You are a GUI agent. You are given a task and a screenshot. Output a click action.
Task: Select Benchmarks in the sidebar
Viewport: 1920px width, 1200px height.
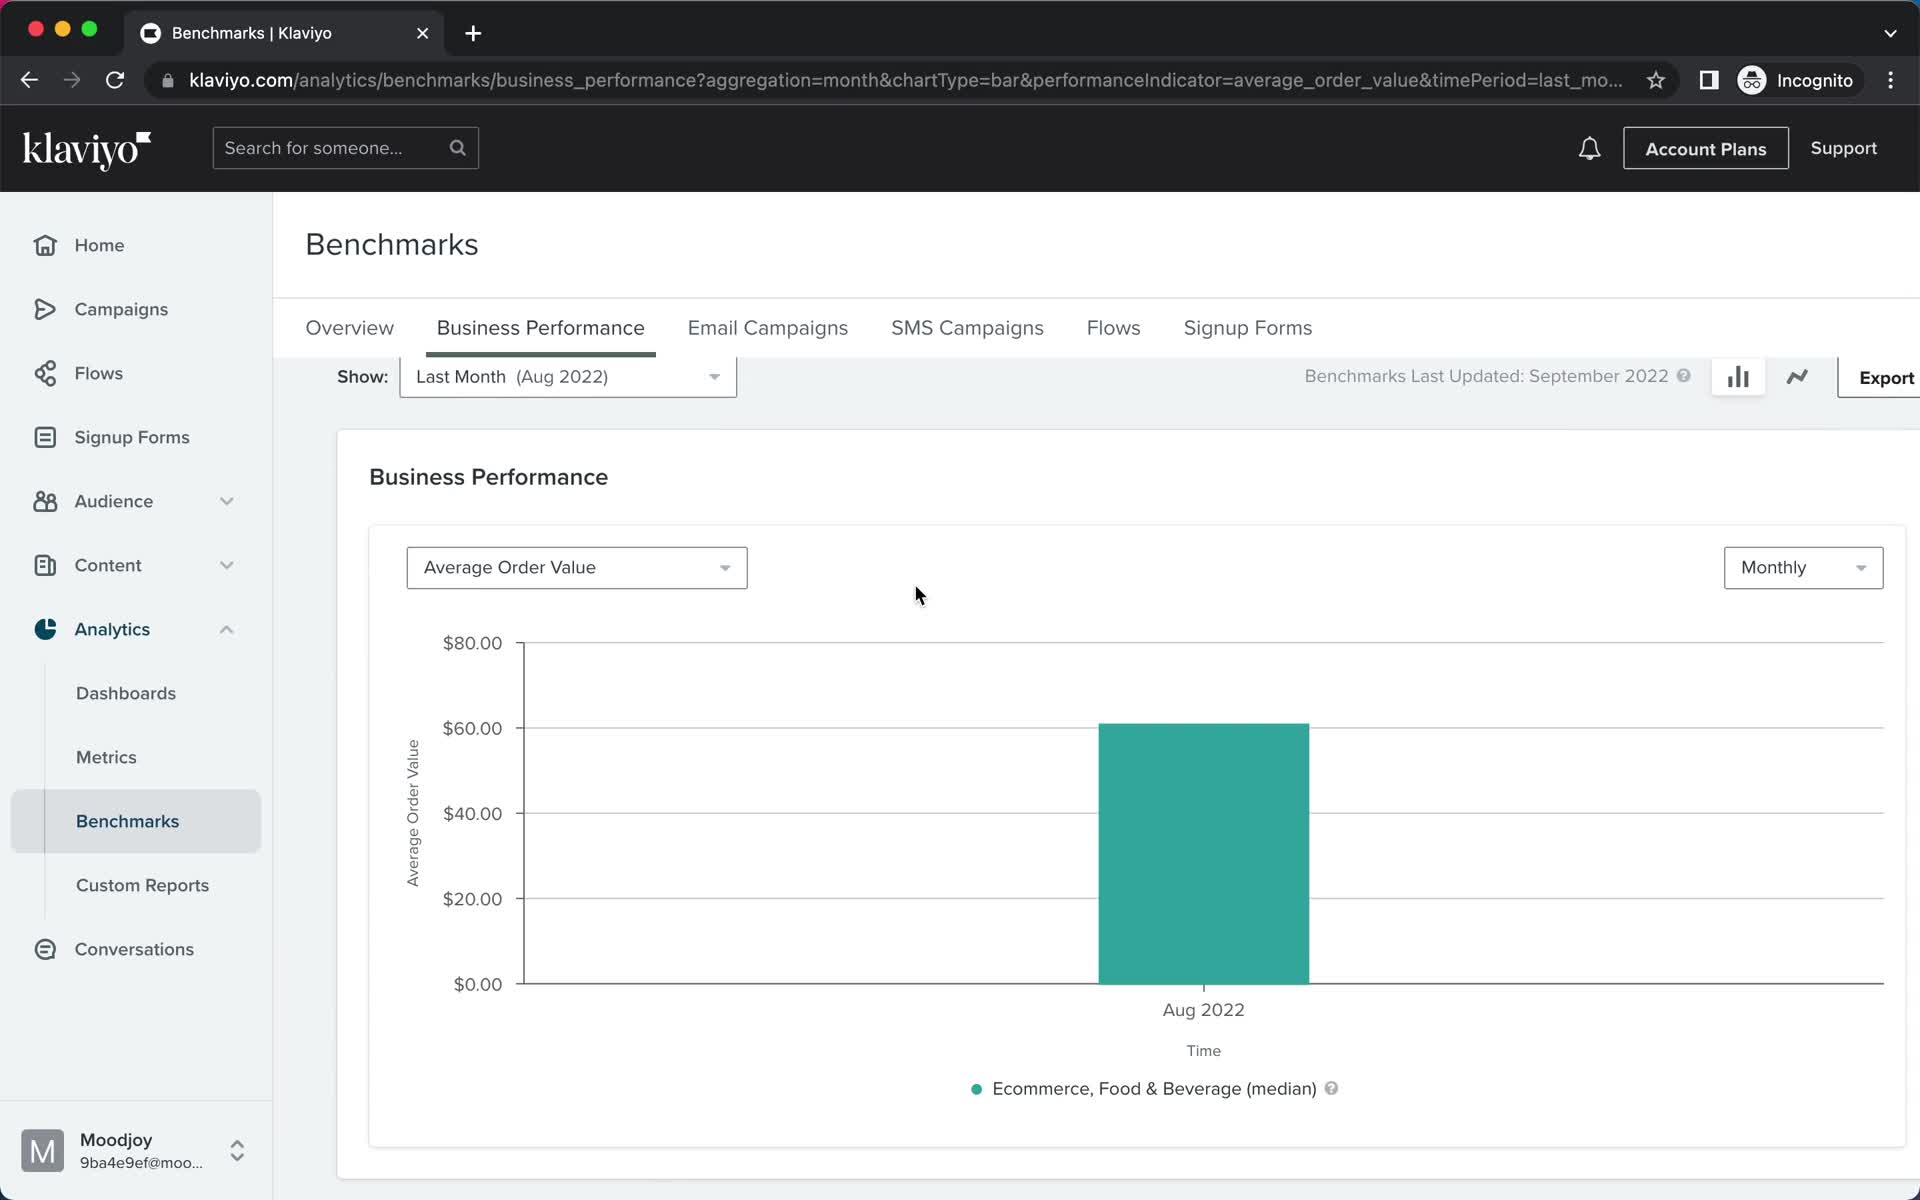[x=136, y=821]
